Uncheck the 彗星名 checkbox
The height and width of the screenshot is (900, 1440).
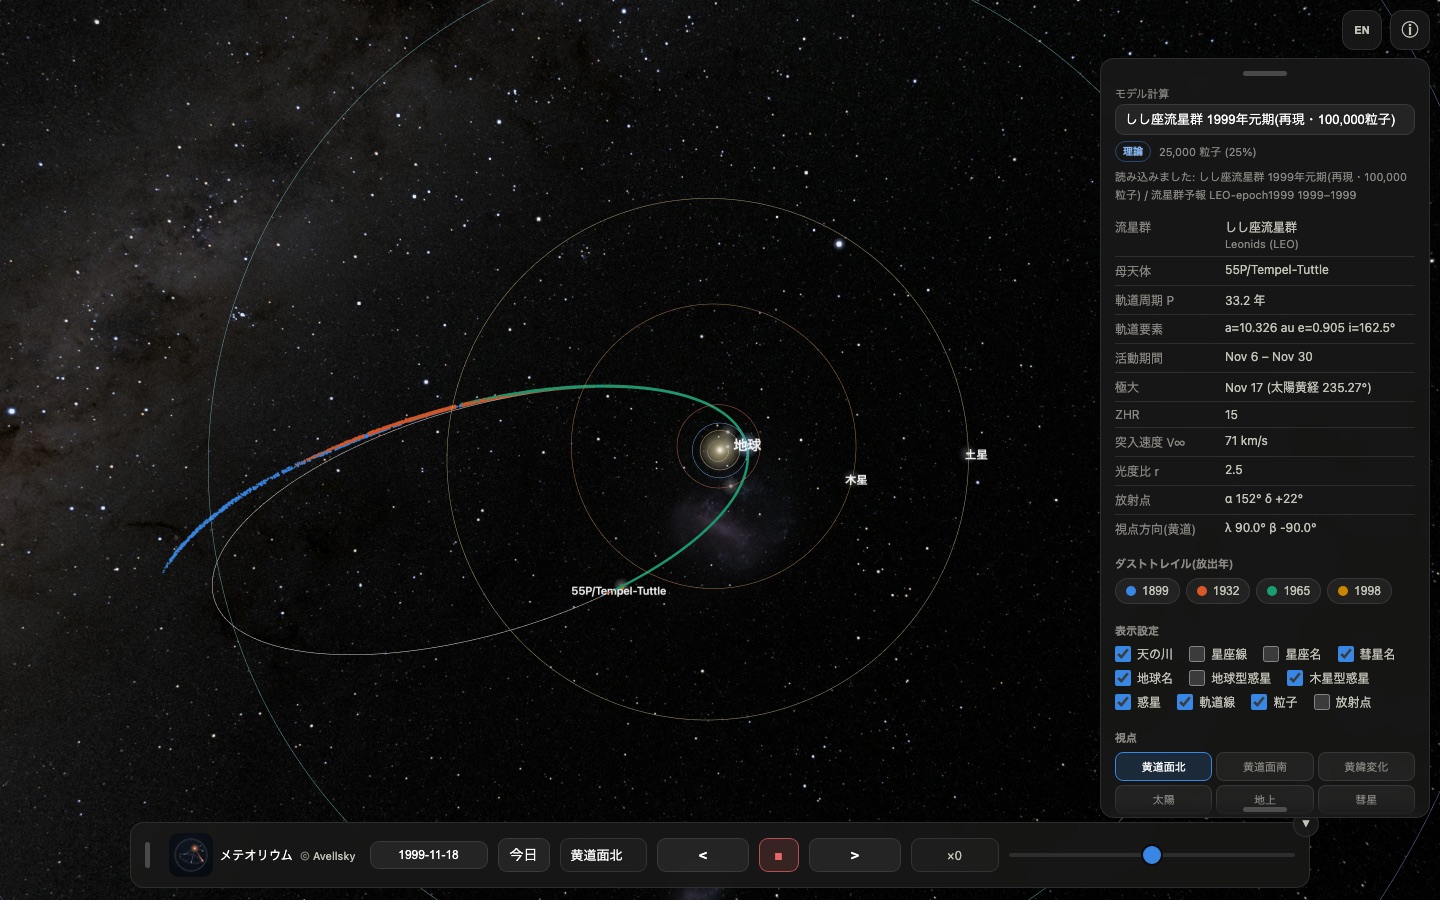(x=1346, y=654)
